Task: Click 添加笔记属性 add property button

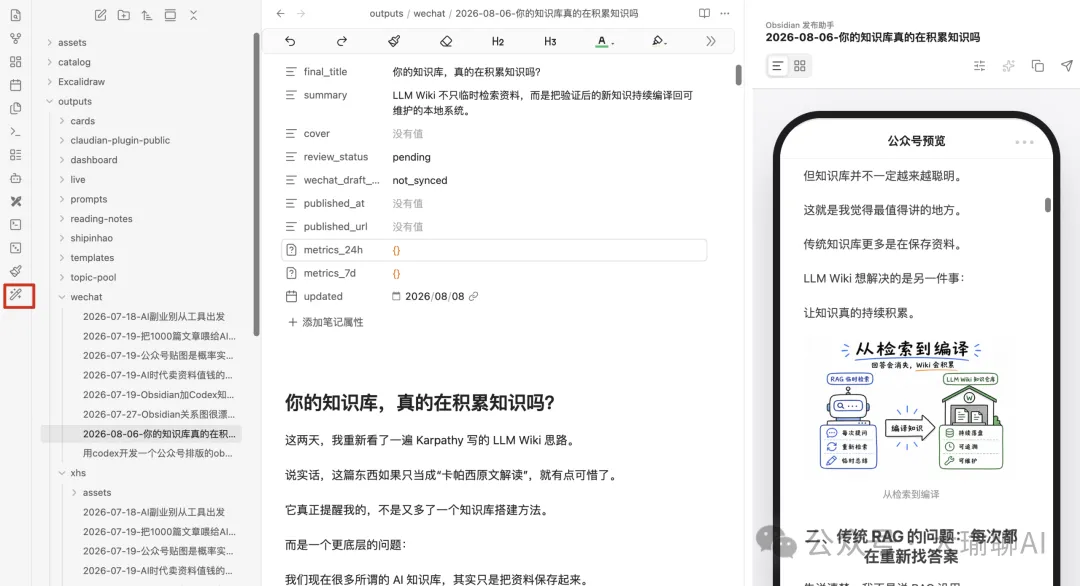Action: pos(325,322)
